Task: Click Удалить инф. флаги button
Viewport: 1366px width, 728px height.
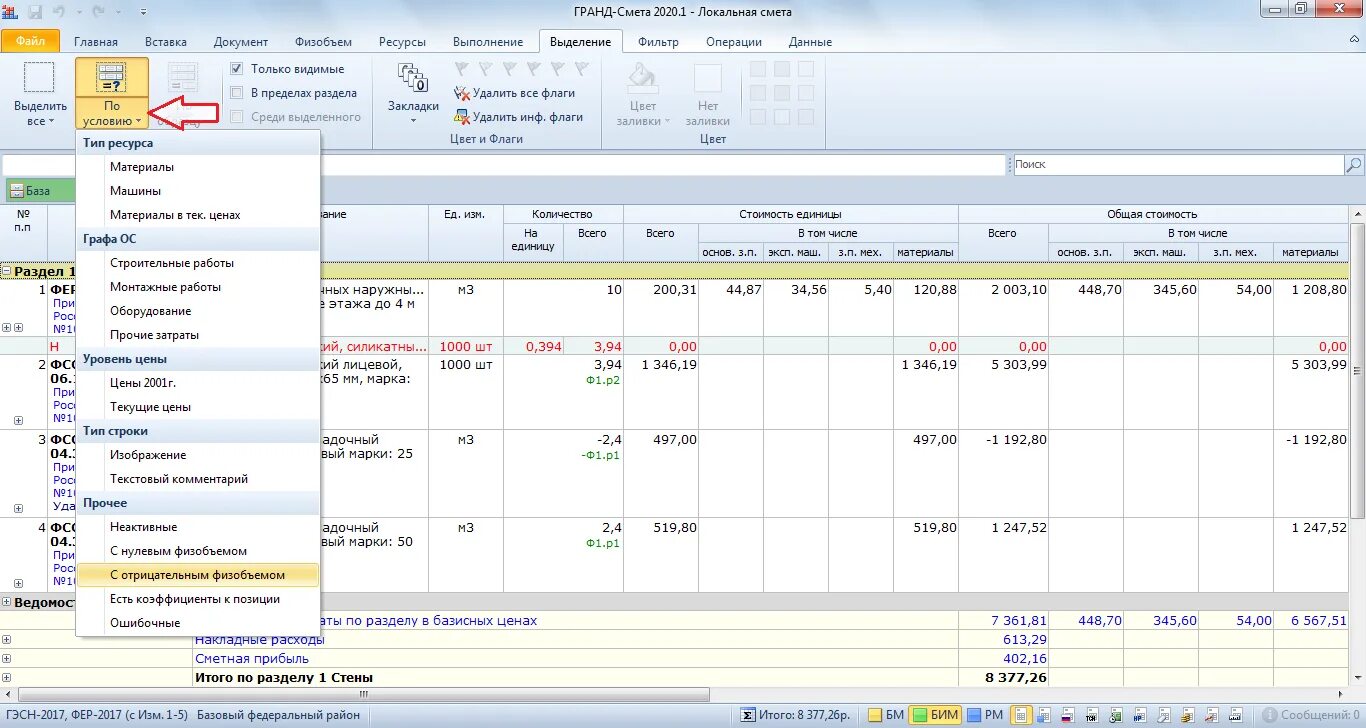Action: coord(518,117)
